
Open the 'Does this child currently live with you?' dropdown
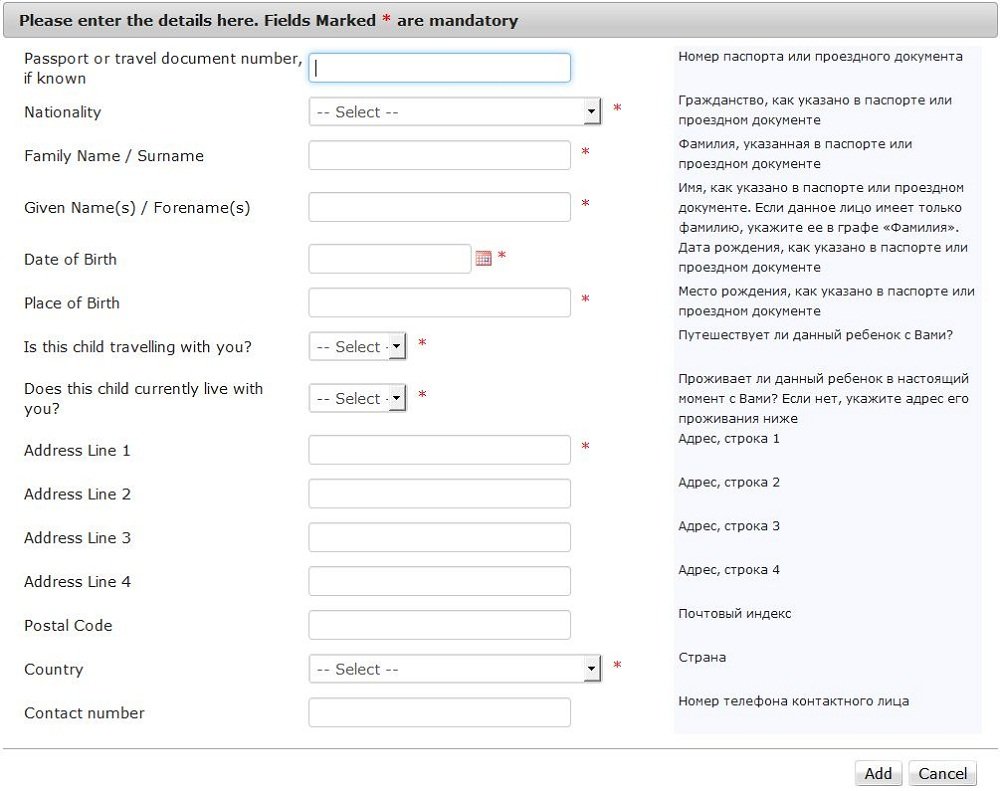(x=357, y=398)
